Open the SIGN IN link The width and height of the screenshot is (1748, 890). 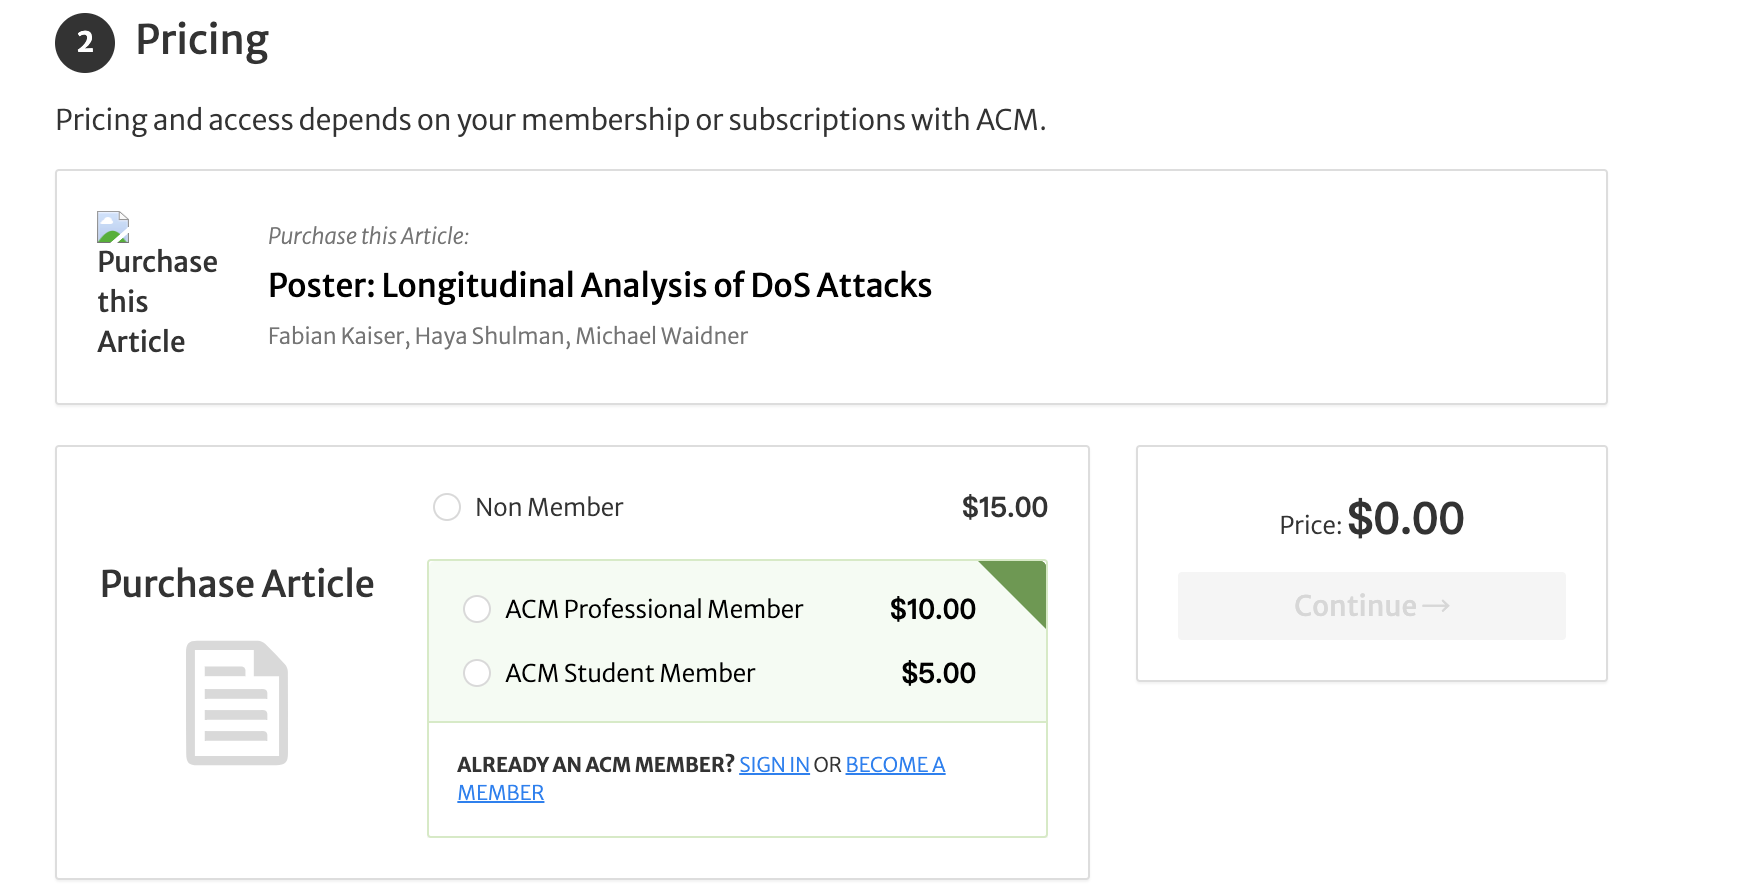click(x=774, y=765)
